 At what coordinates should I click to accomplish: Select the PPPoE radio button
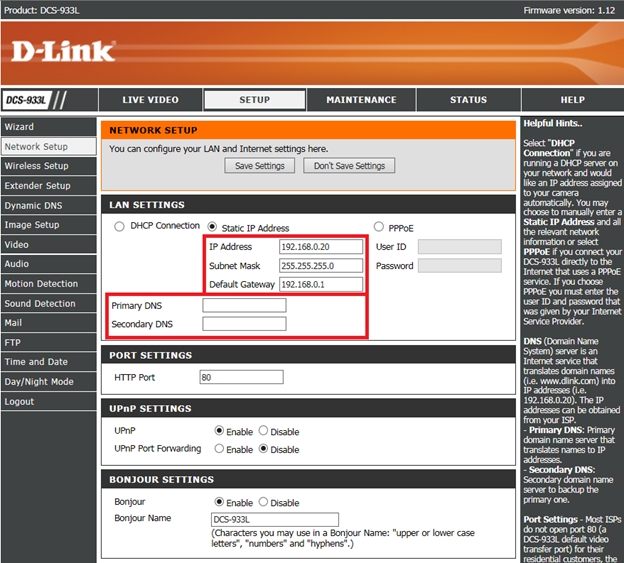(x=379, y=227)
